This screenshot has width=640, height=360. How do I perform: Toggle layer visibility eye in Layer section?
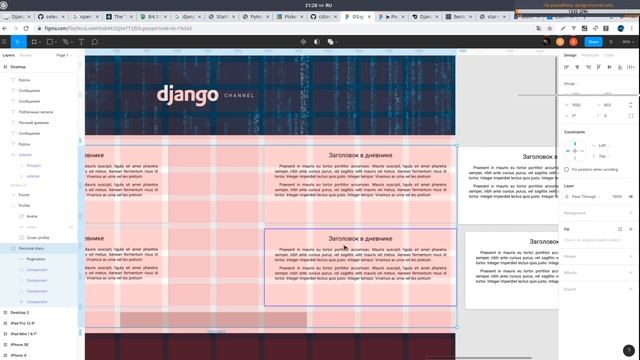coord(631,197)
